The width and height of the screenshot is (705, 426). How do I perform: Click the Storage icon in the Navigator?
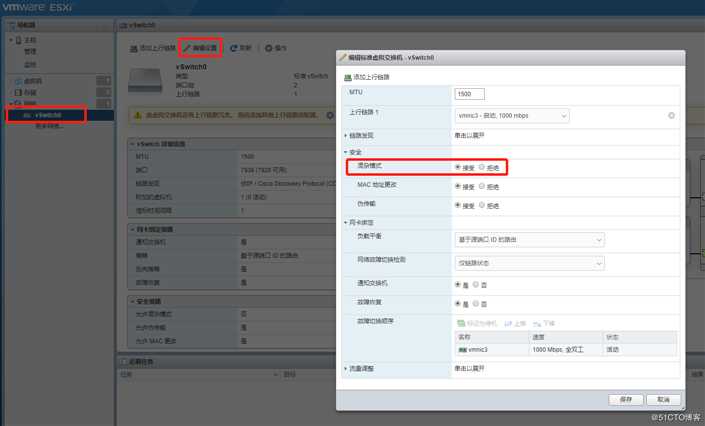(x=18, y=92)
